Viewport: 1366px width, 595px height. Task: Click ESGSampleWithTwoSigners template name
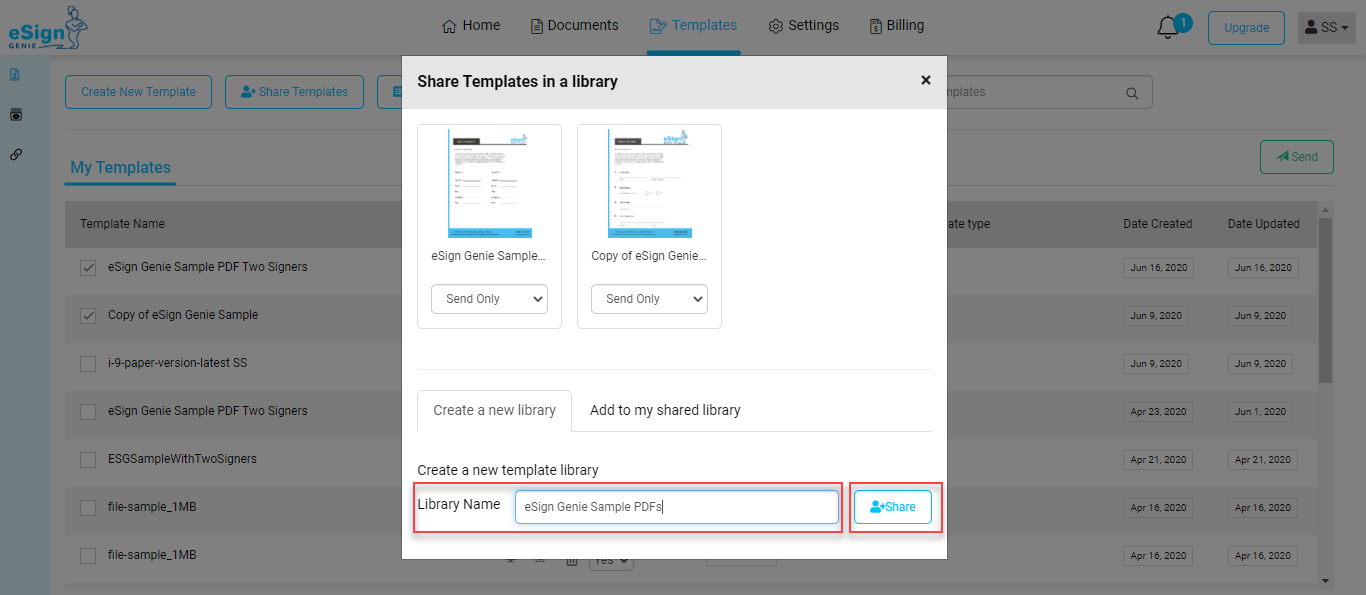(182, 459)
